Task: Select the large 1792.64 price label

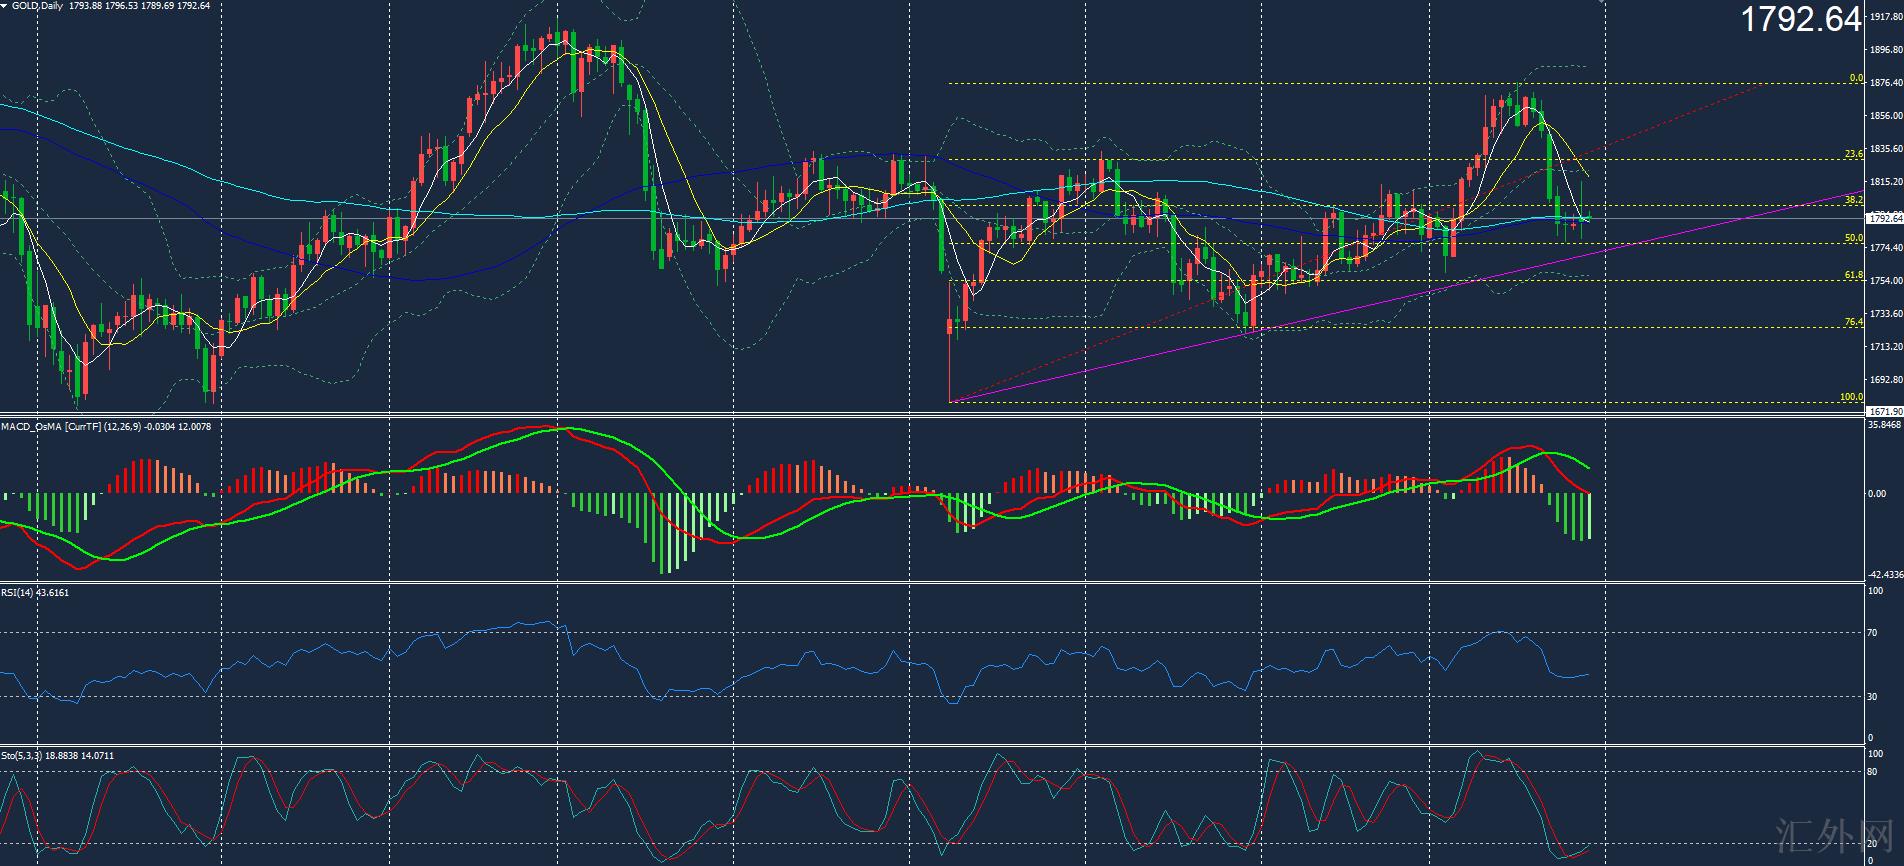Action: click(1801, 19)
